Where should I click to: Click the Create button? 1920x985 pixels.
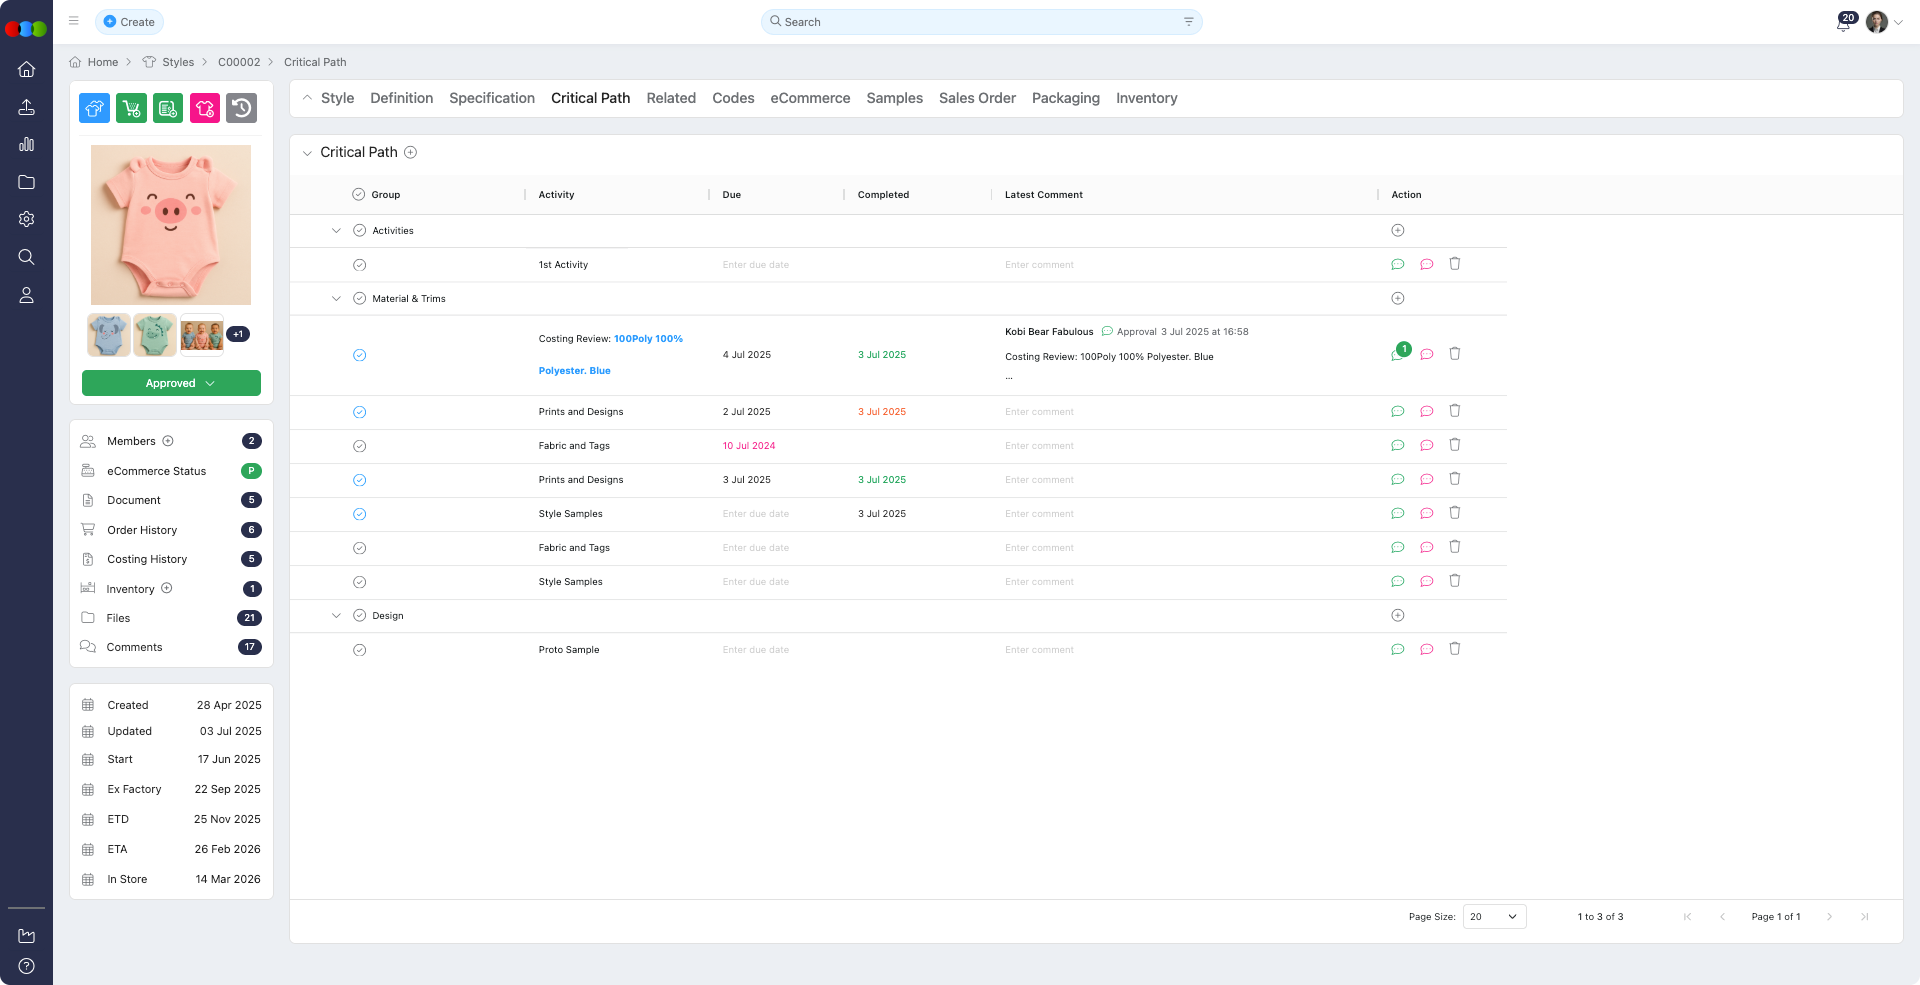[130, 22]
